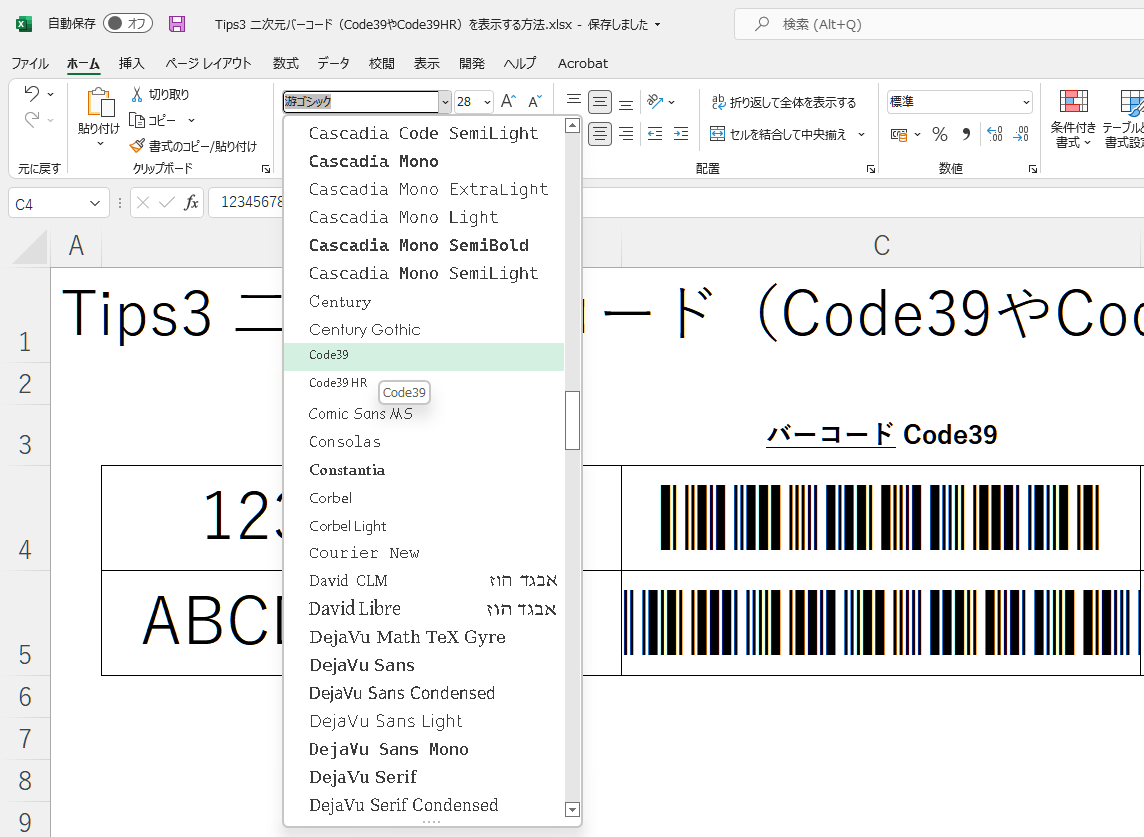Increase font size with the larger A icon
Screen dimensions: 1144x837
508,102
